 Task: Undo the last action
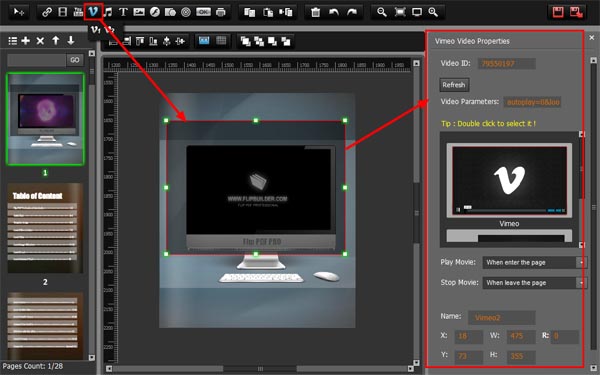click(334, 12)
